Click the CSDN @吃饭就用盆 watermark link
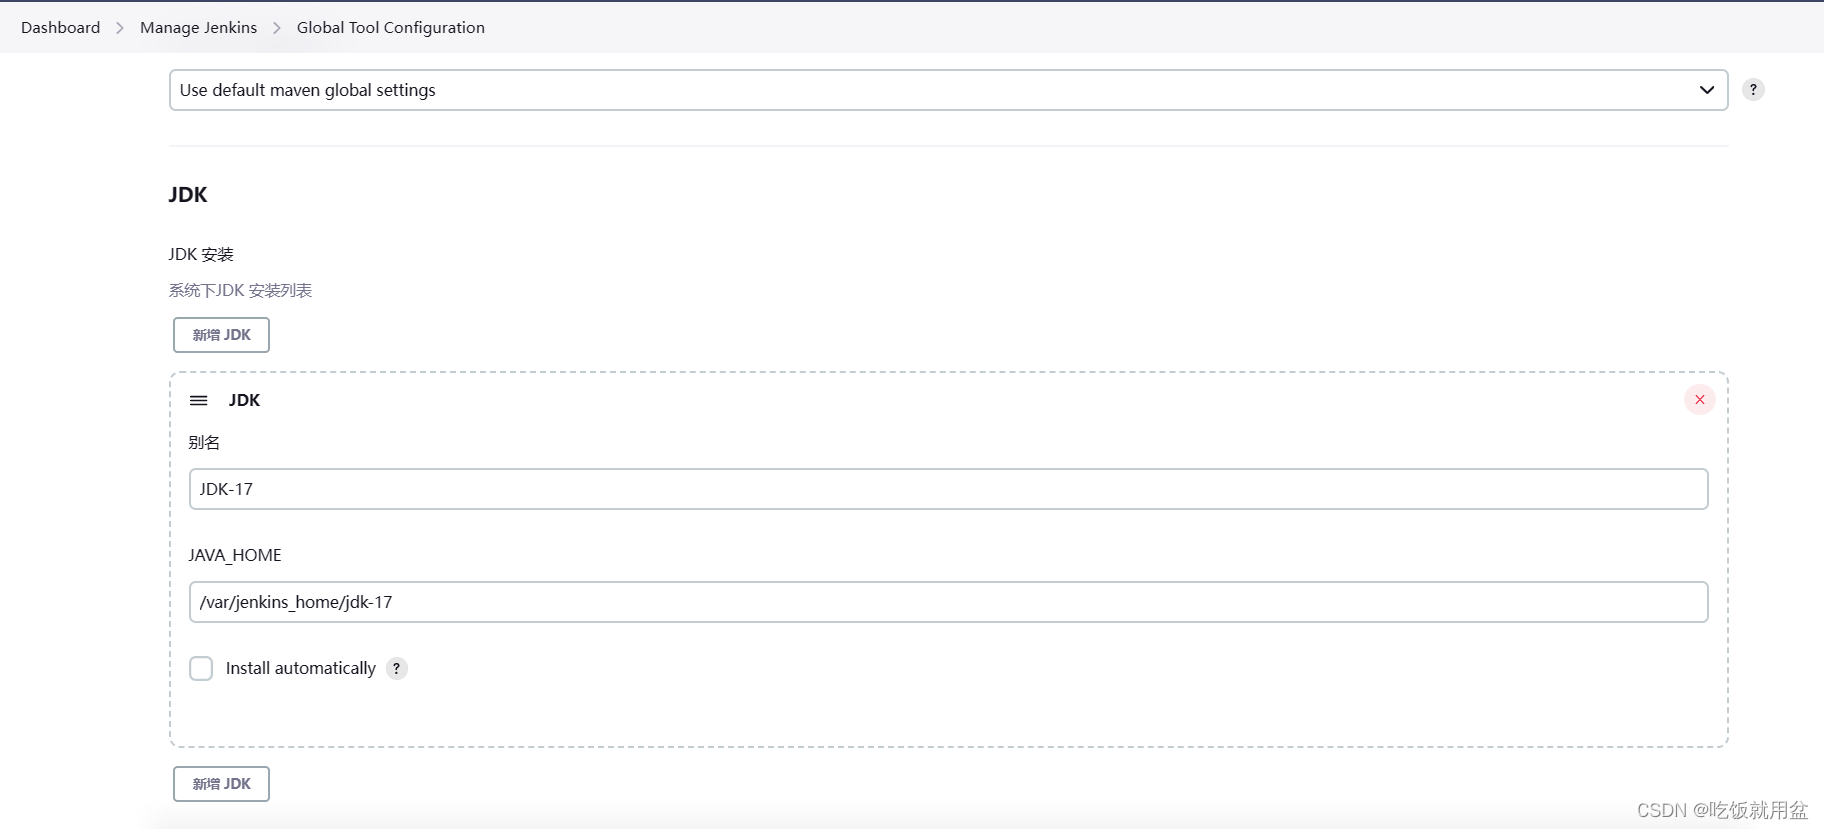The image size is (1824, 829). point(1722,808)
